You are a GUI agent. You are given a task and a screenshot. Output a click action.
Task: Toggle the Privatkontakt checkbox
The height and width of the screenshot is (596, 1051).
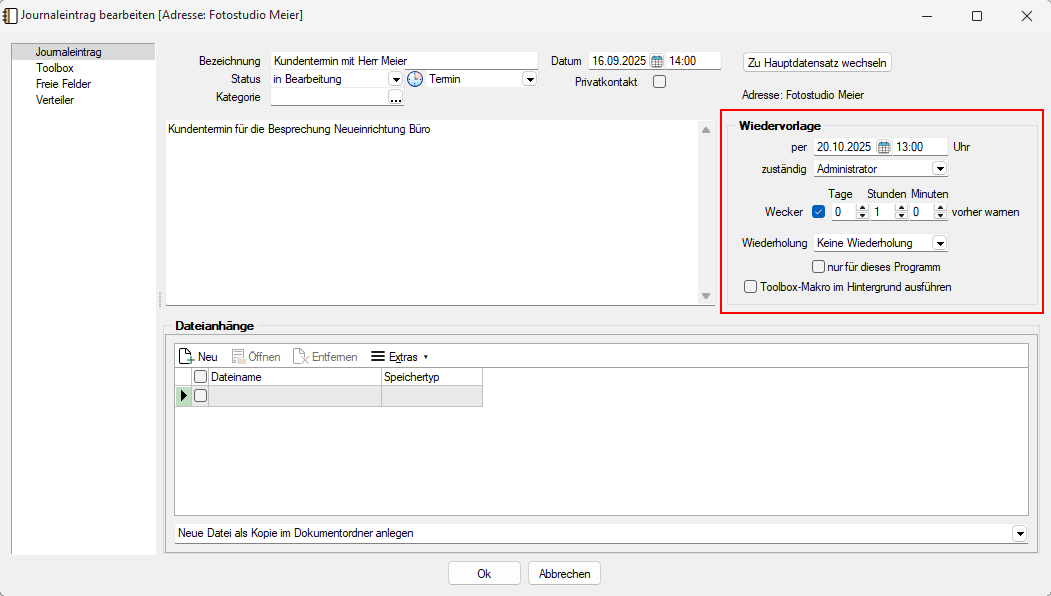click(659, 82)
